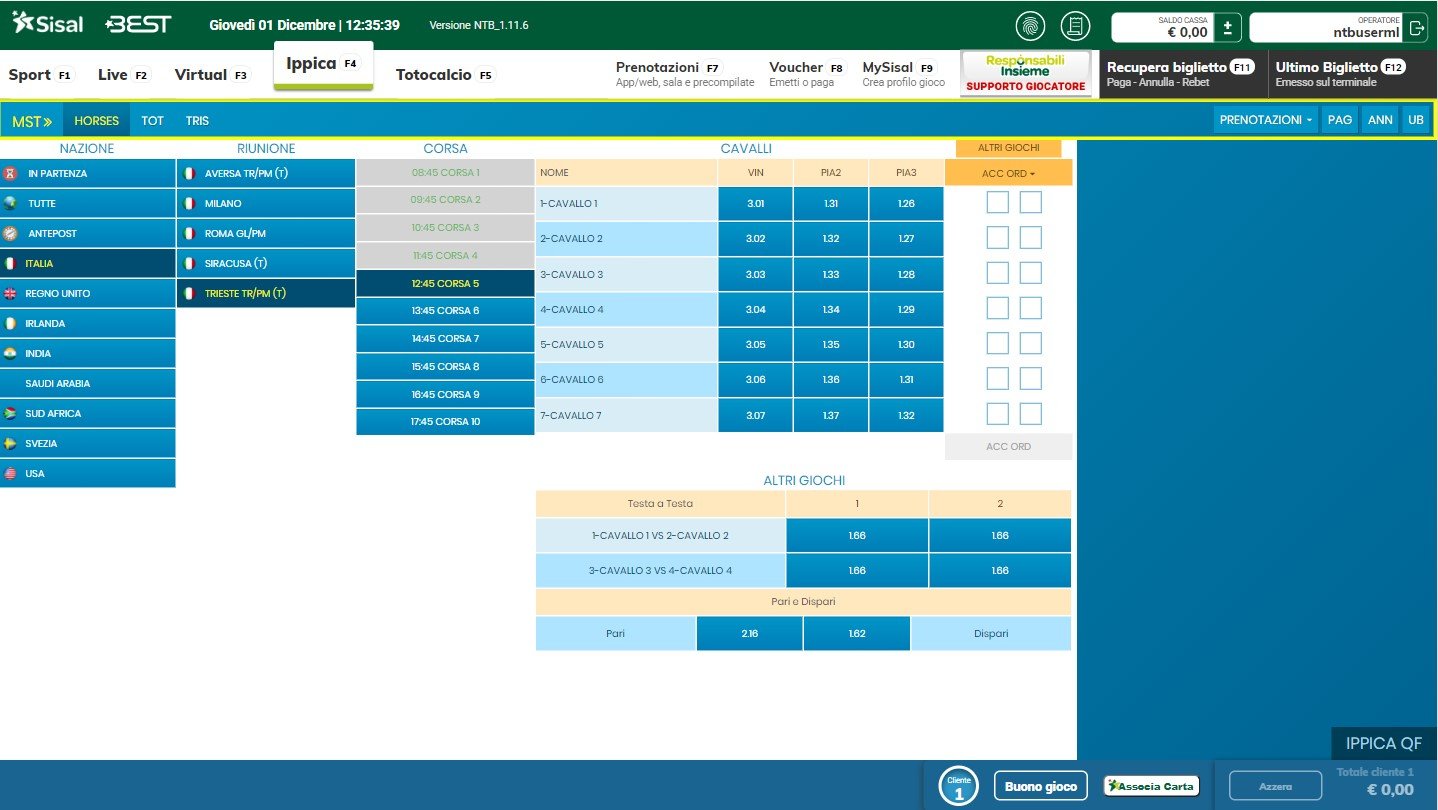This screenshot has width=1438, height=810.
Task: Tick second checkbox for Cavallo 7
Action: coord(1030,414)
